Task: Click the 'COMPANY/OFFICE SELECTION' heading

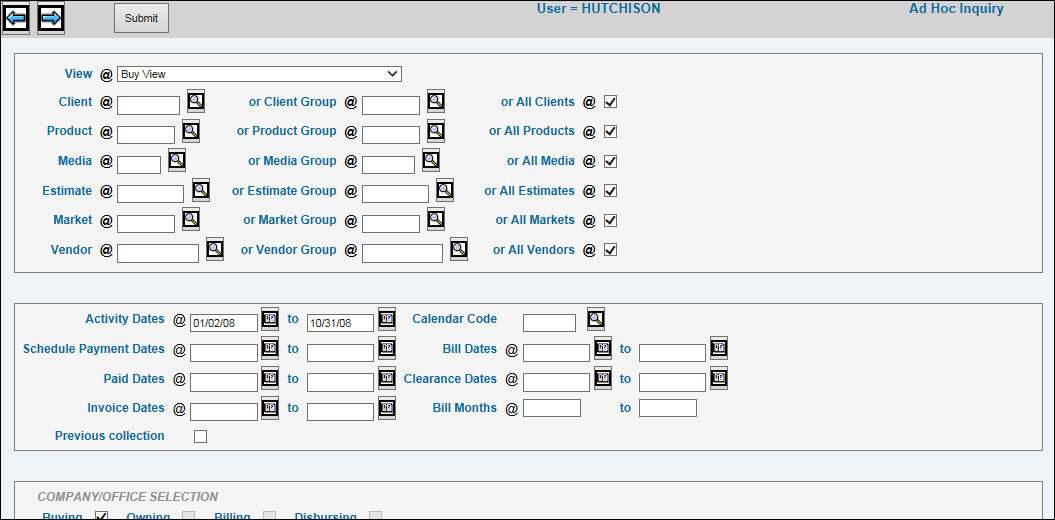Action: click(128, 497)
